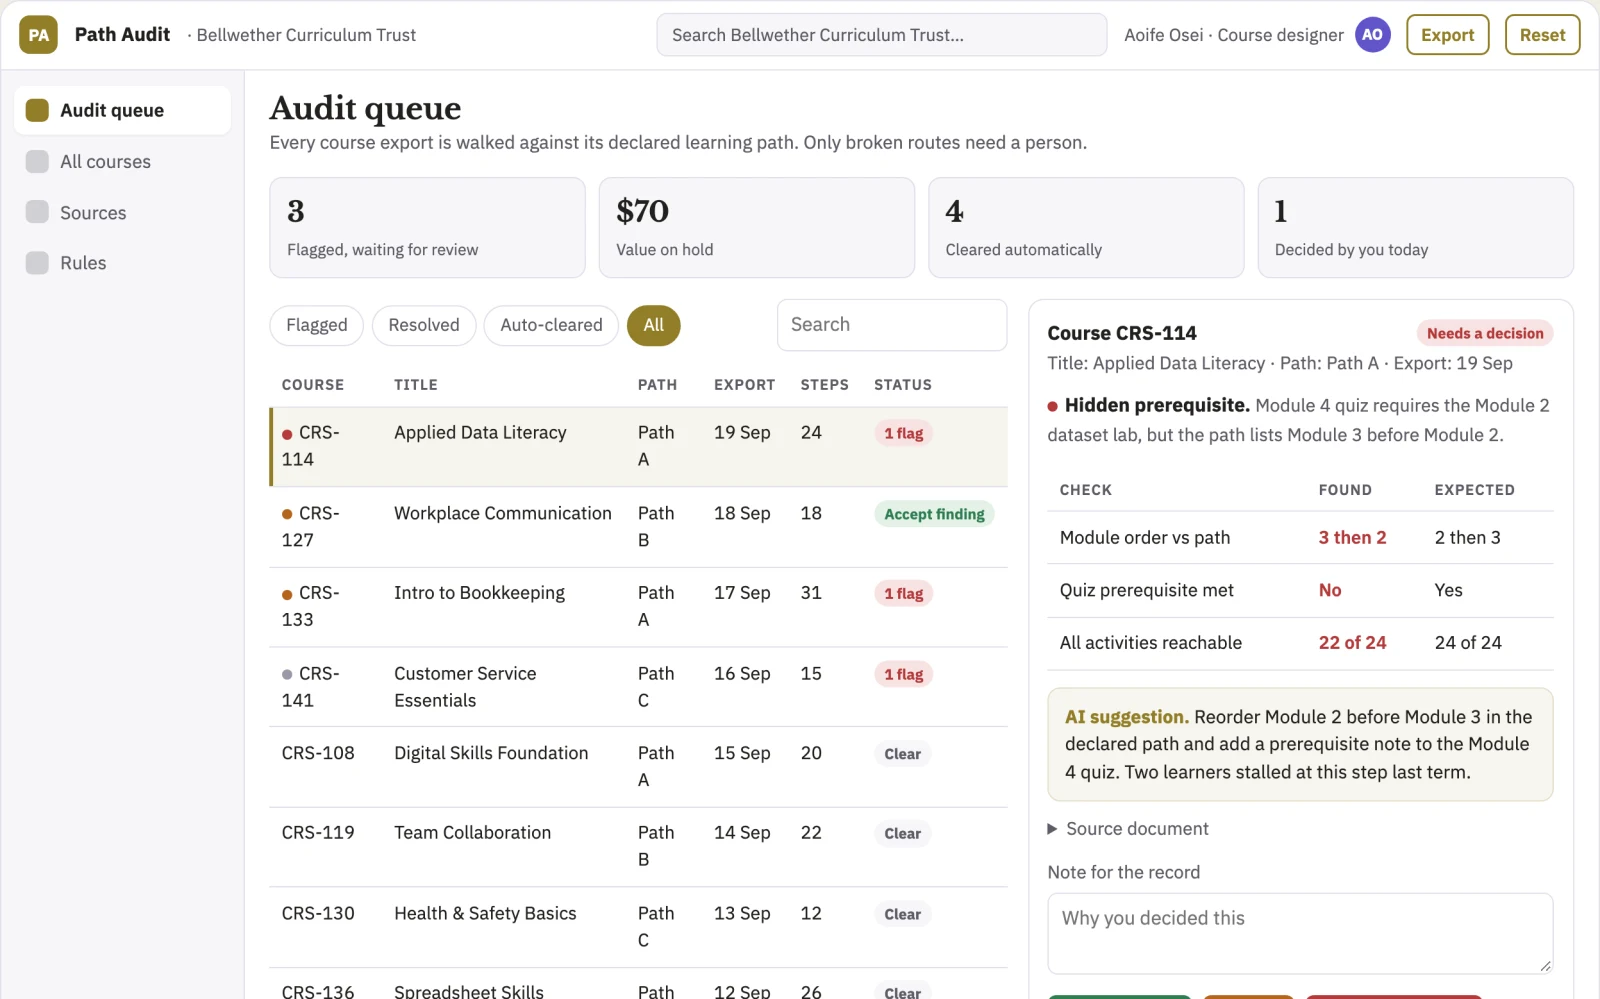The height and width of the screenshot is (999, 1600).
Task: Click the Module order vs path check row
Action: (1300, 538)
